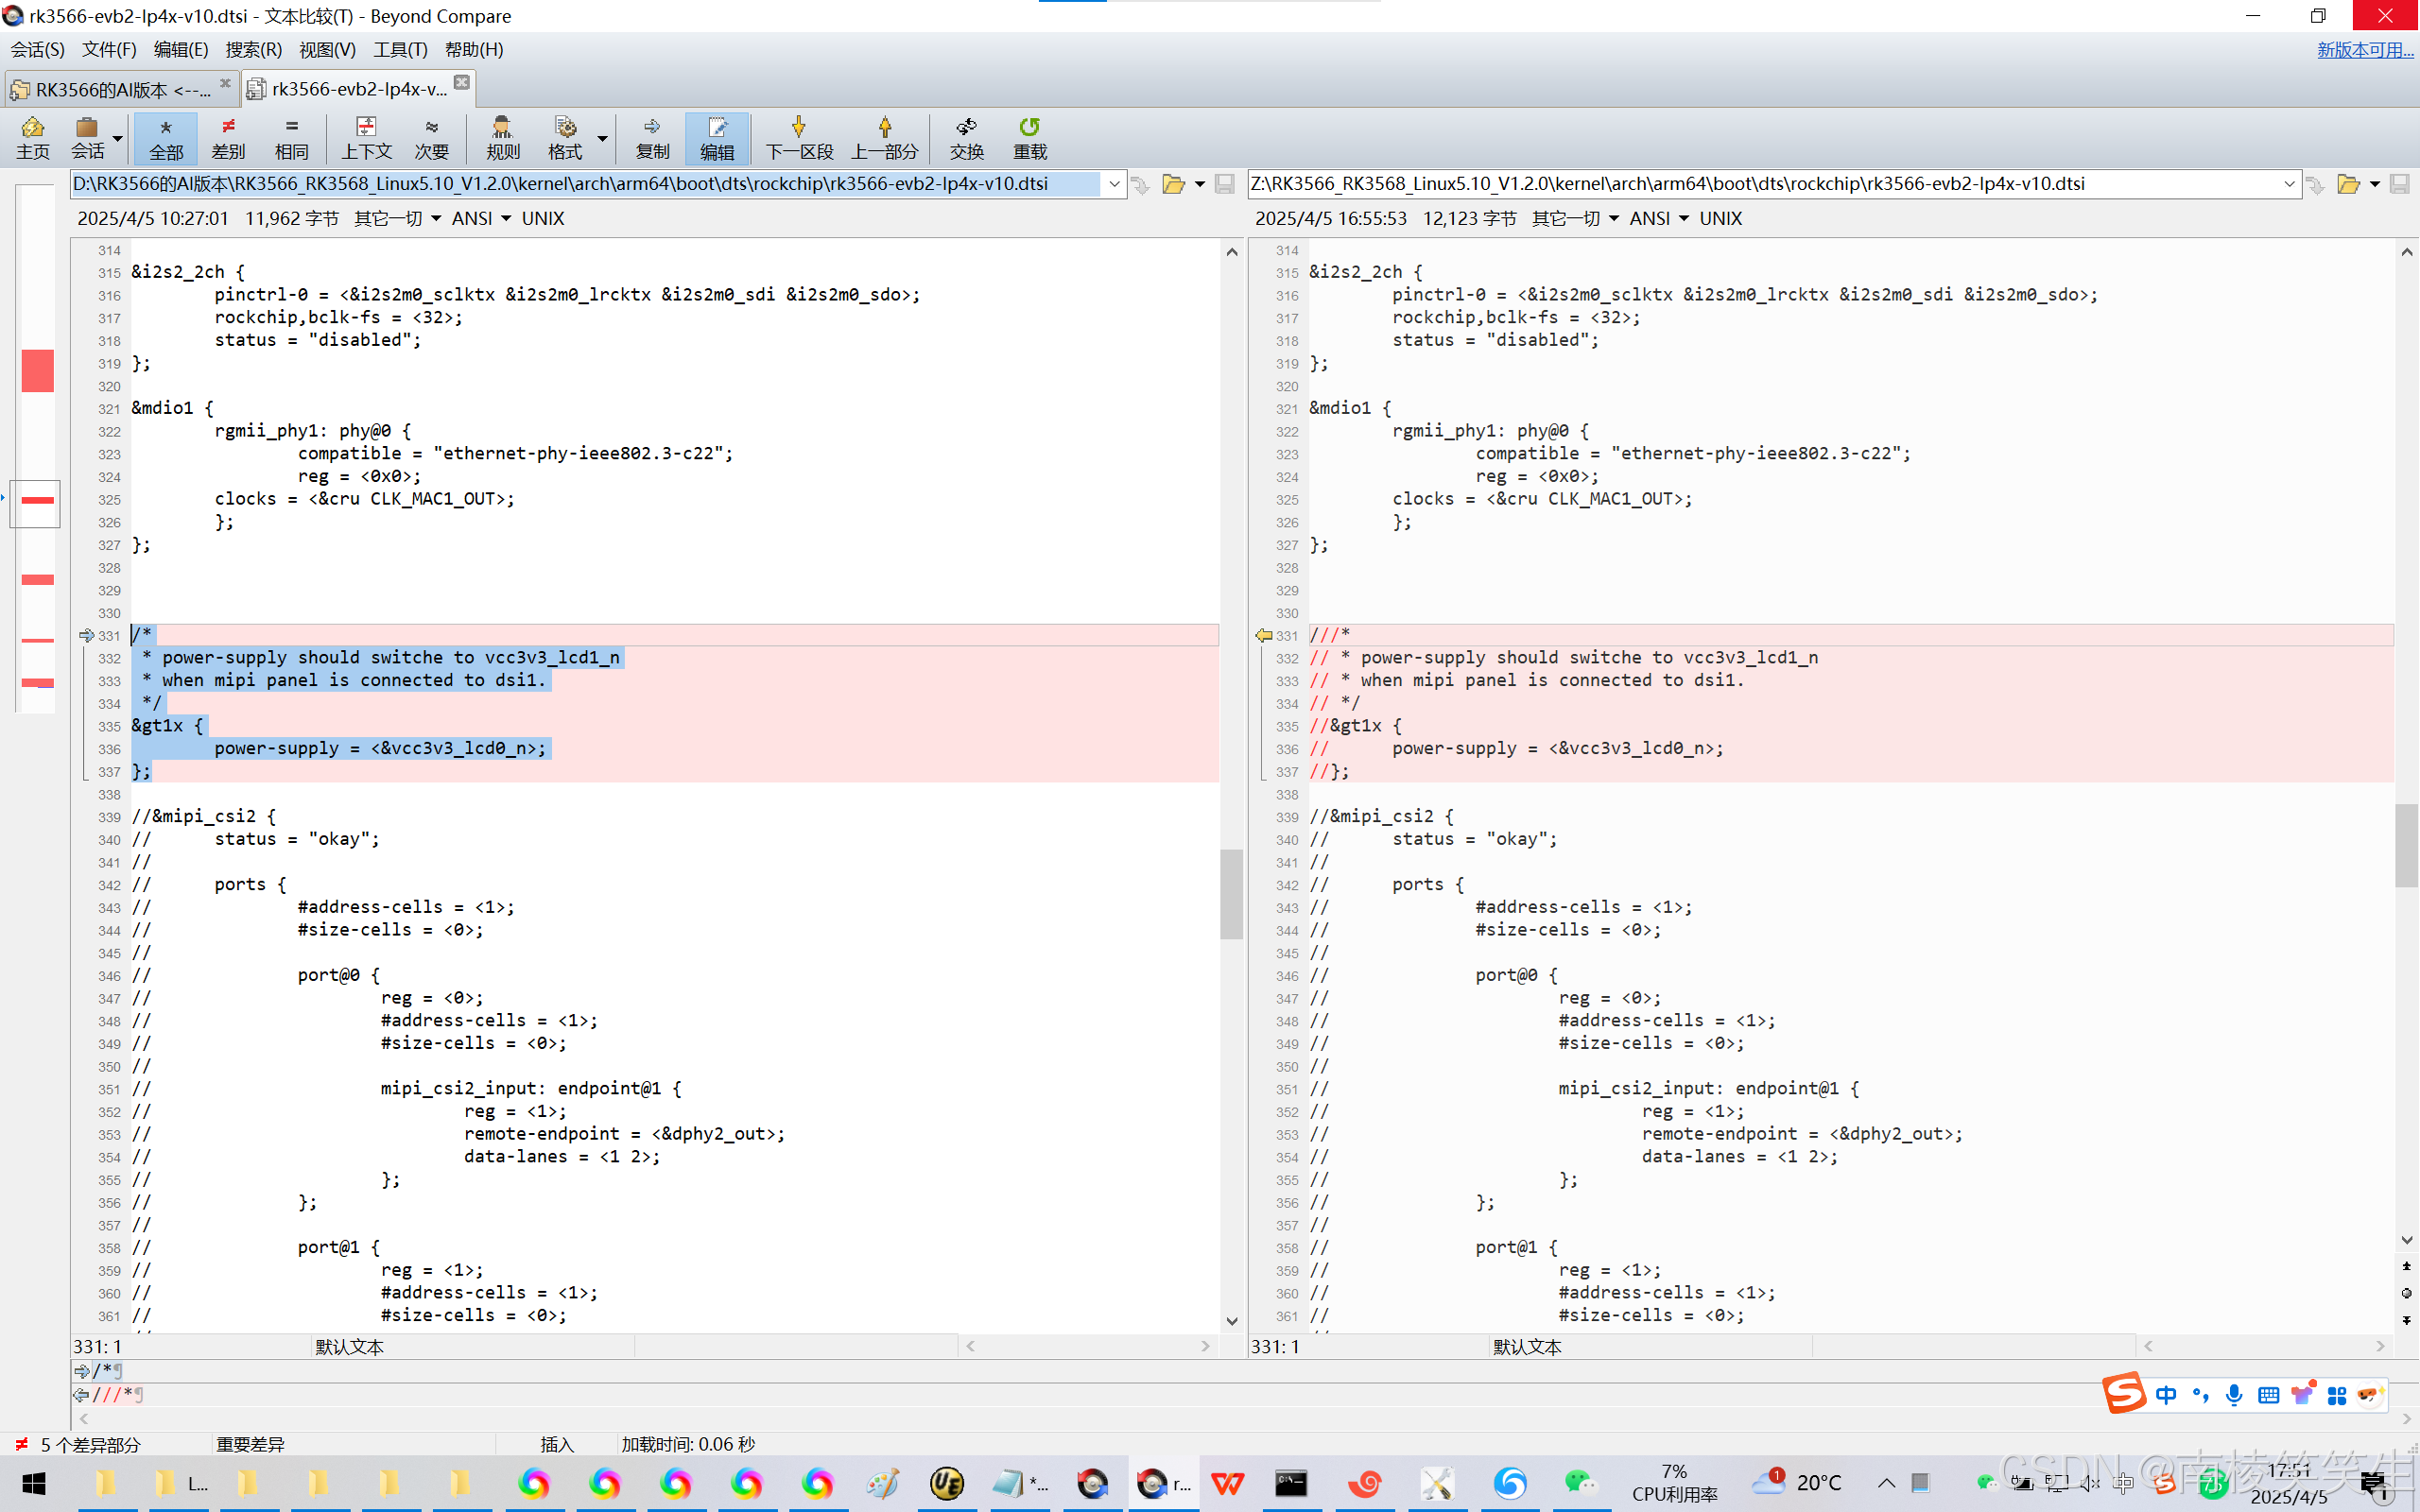
Task: Click the 新版本可用 update link
Action: (2364, 49)
